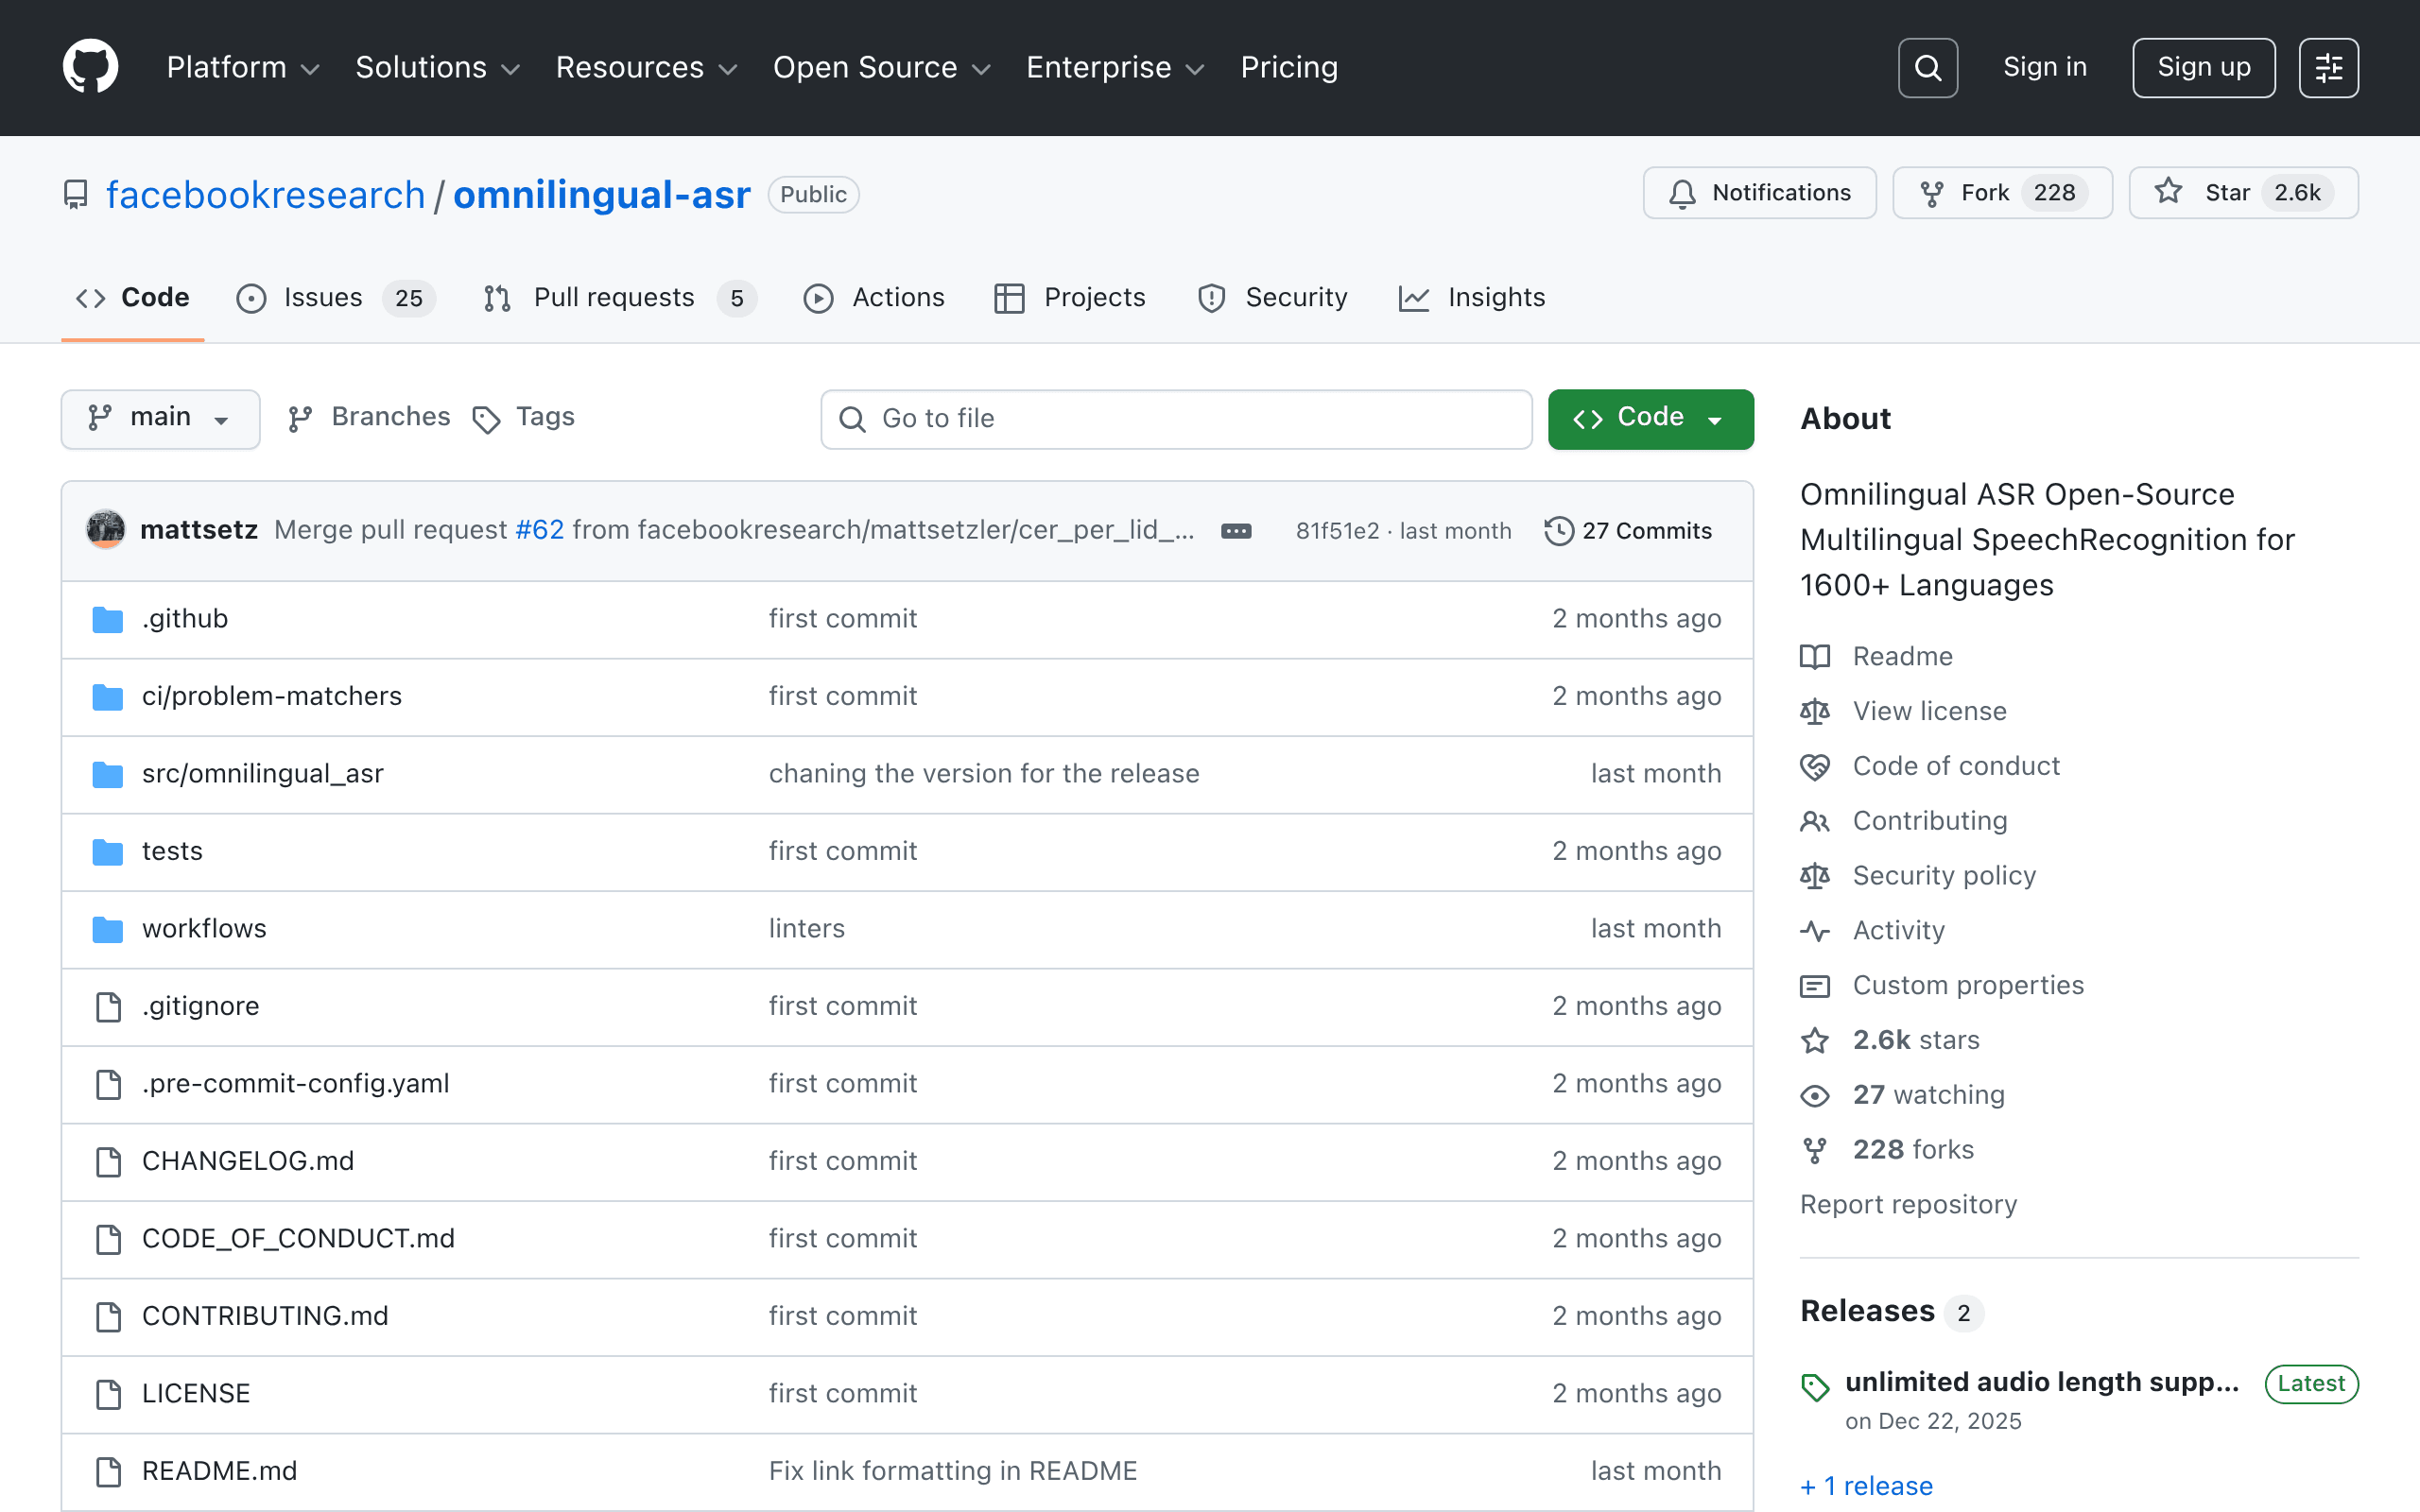Viewport: 2420px width, 1512px height.
Task: Click the workflows folder icon
Action: click(x=108, y=929)
